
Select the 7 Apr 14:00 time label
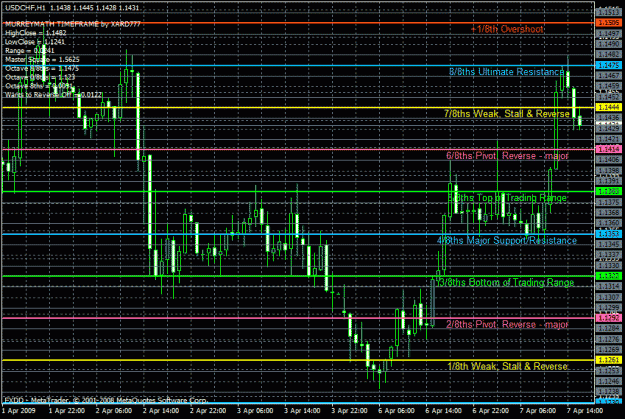585,411
